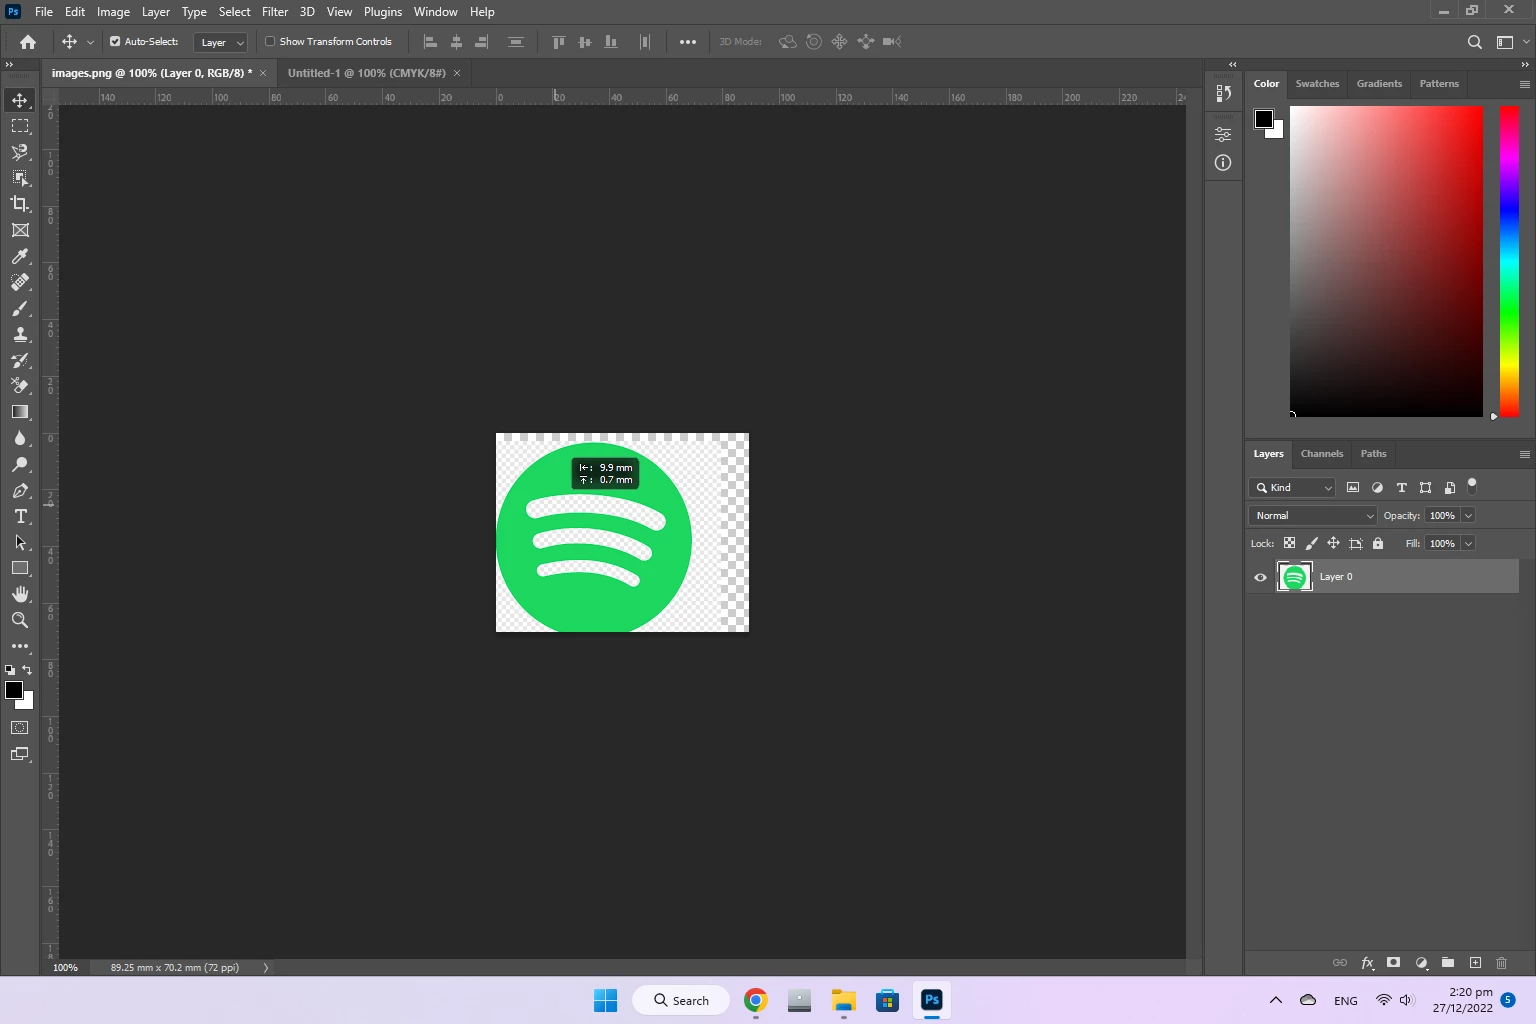Enable Show Transform Controls checkbox

pos(270,42)
